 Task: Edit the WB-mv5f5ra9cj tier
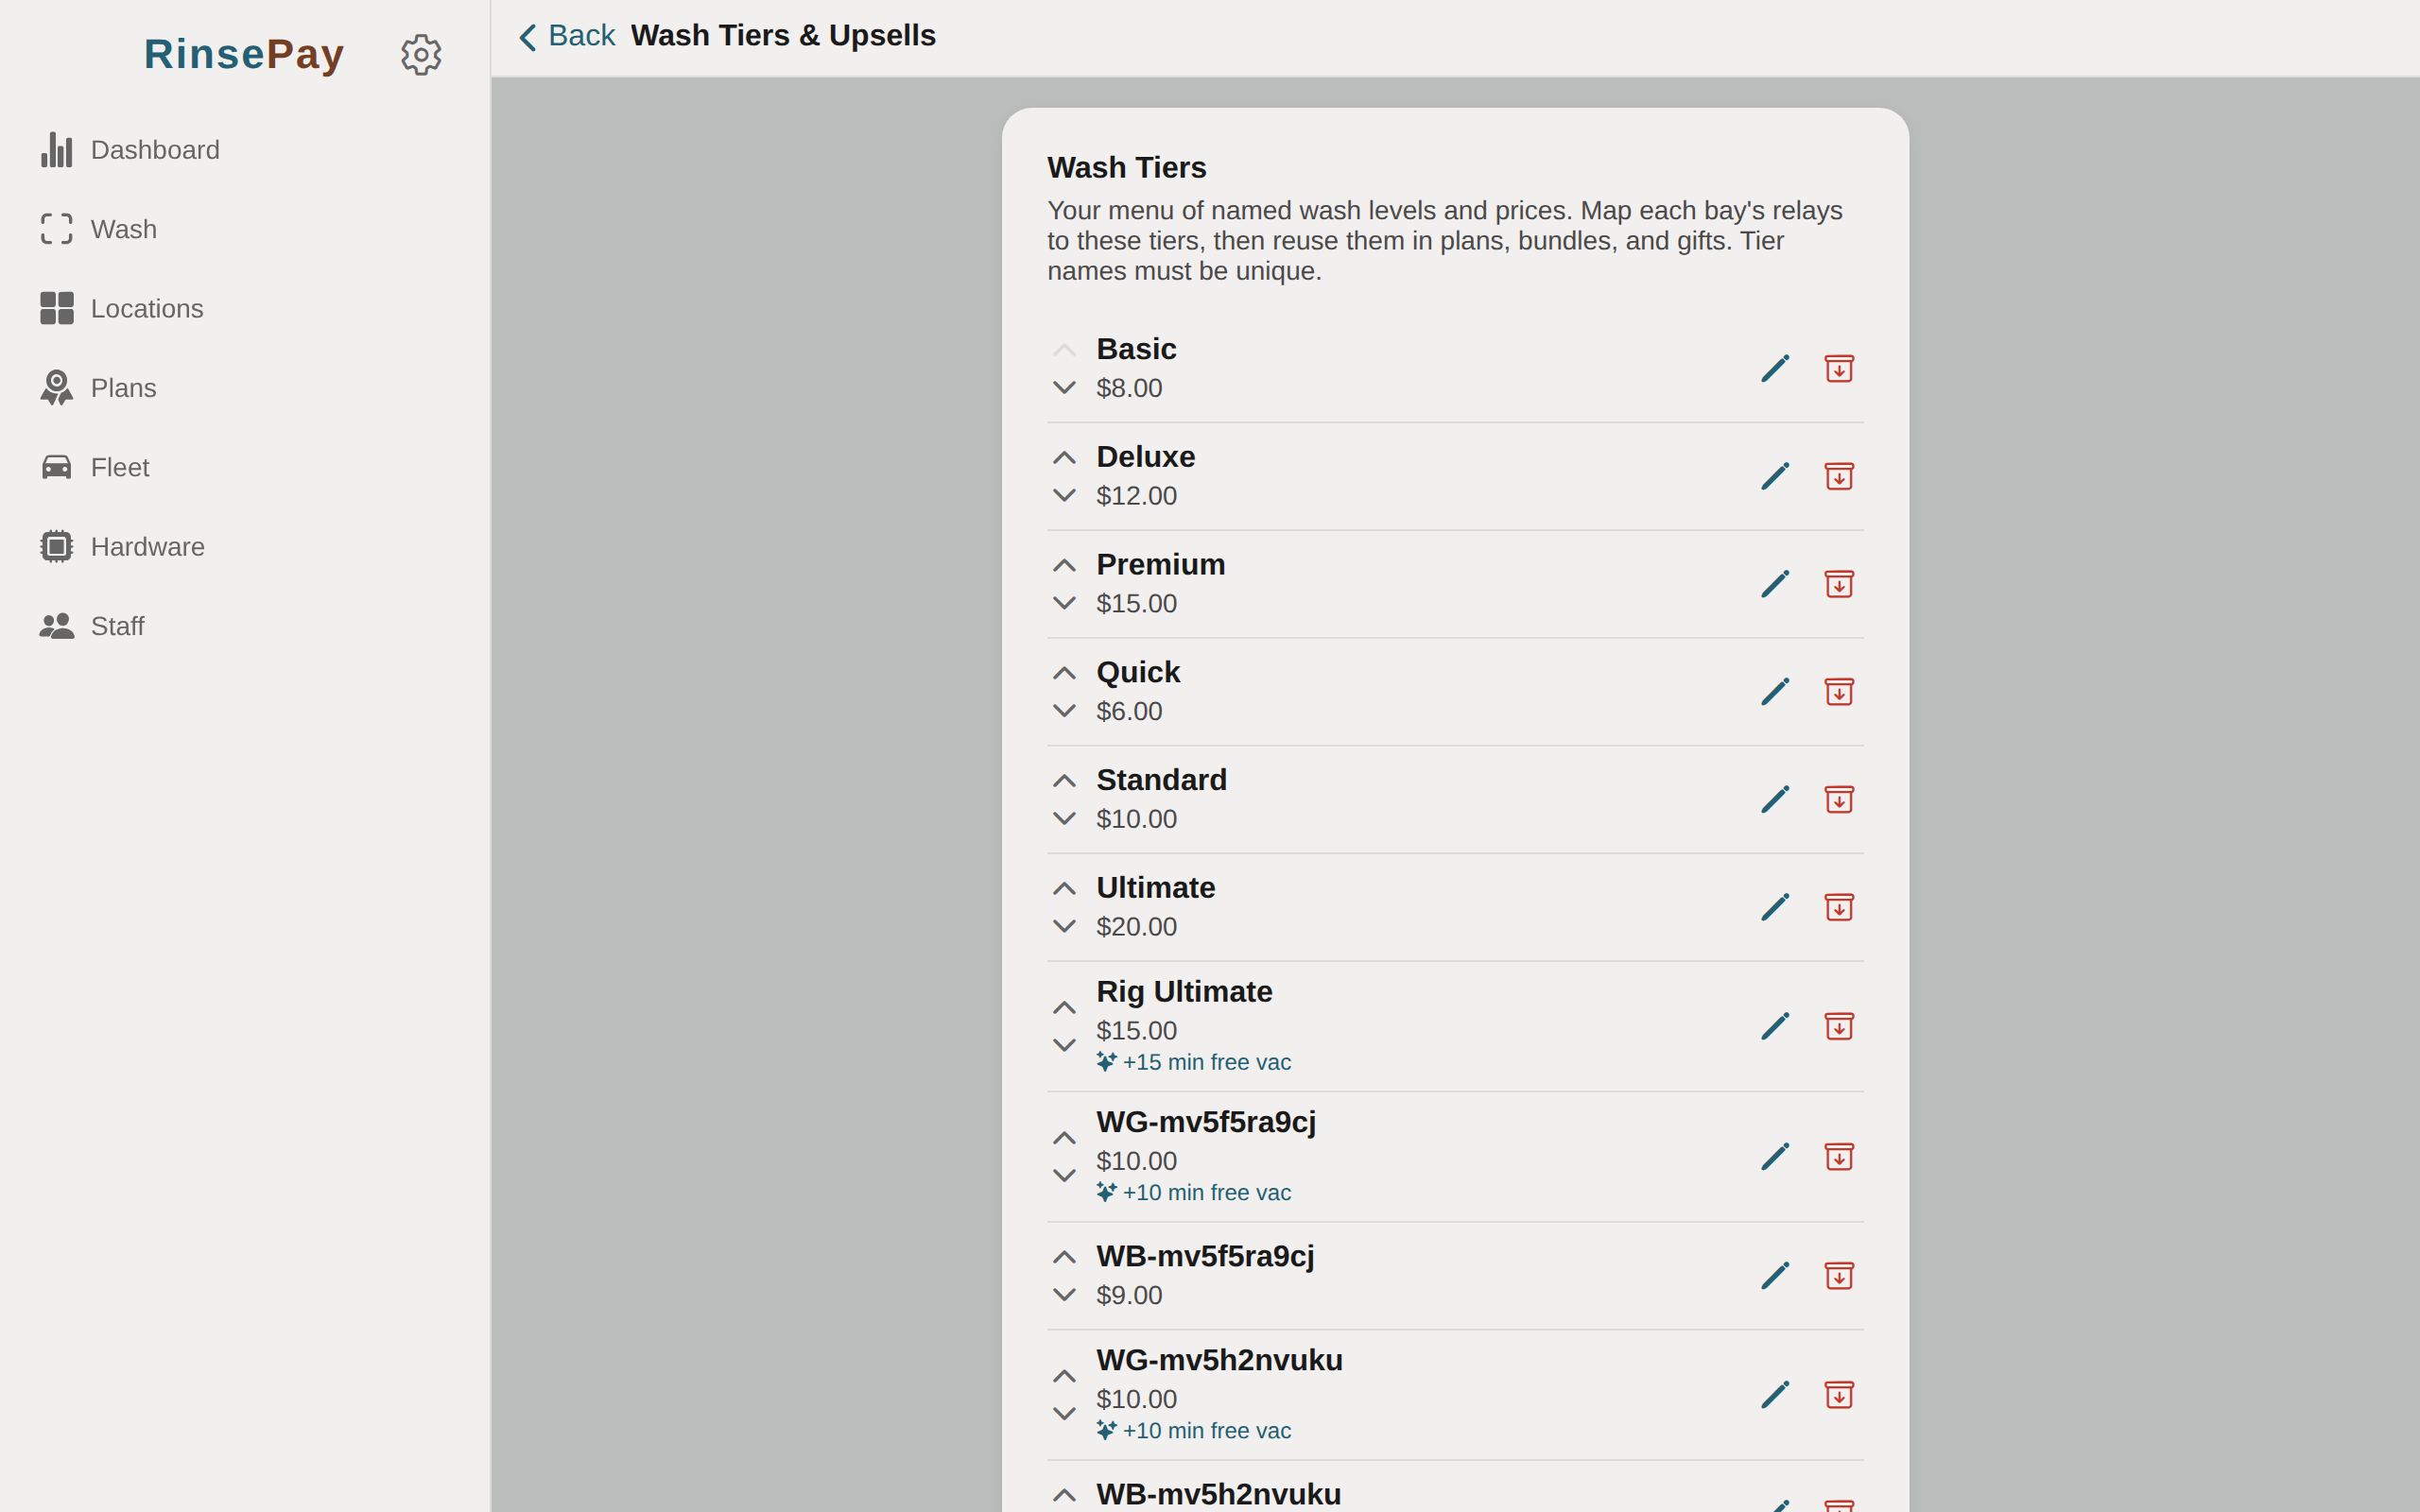[x=1775, y=1276]
